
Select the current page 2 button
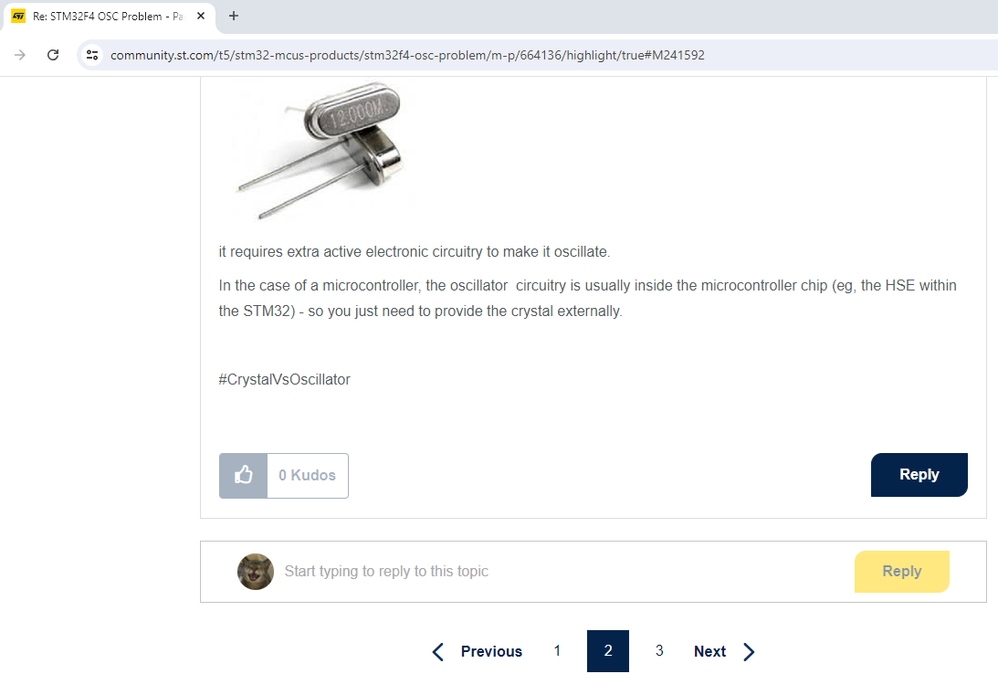(608, 651)
